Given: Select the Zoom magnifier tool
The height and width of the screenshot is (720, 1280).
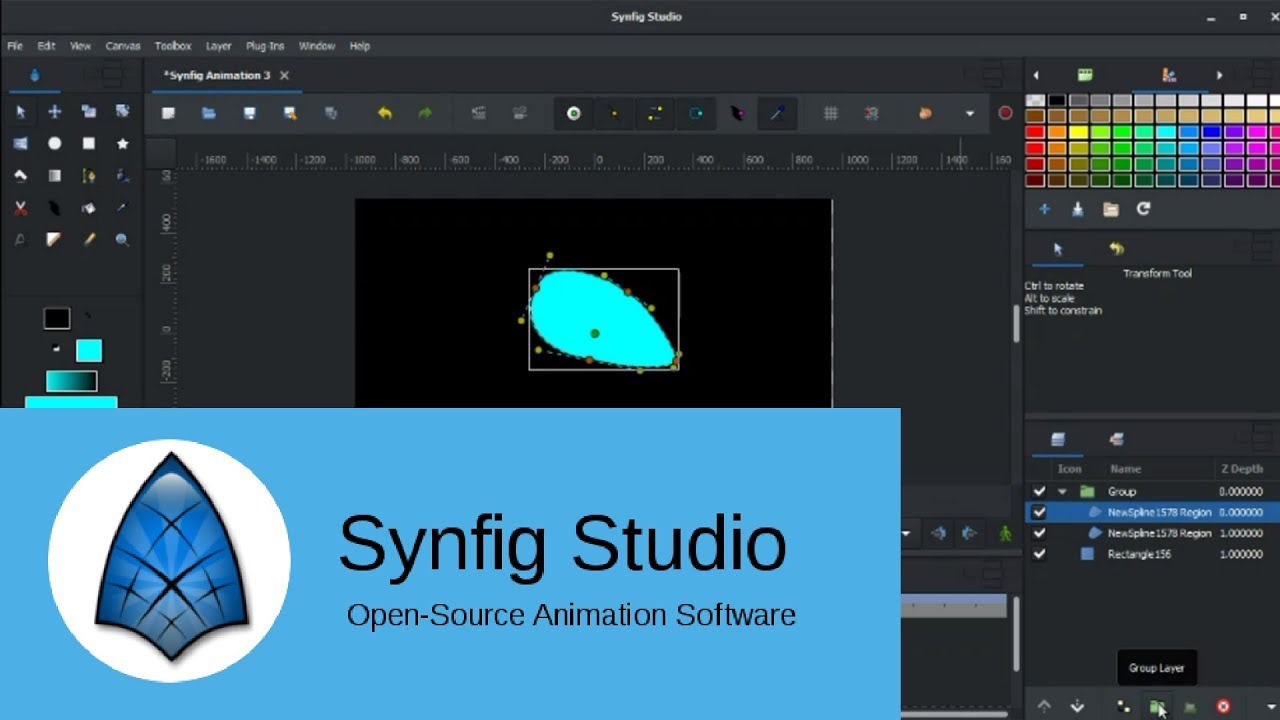Looking at the screenshot, I should 122,240.
